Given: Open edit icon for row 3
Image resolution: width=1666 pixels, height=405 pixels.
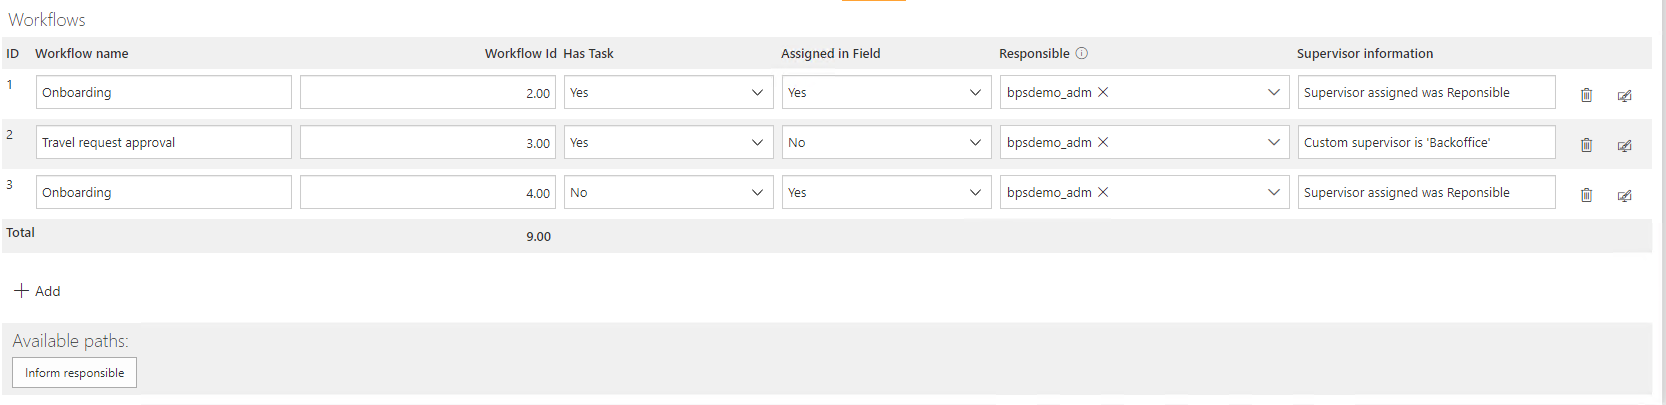Looking at the screenshot, I should (1625, 195).
